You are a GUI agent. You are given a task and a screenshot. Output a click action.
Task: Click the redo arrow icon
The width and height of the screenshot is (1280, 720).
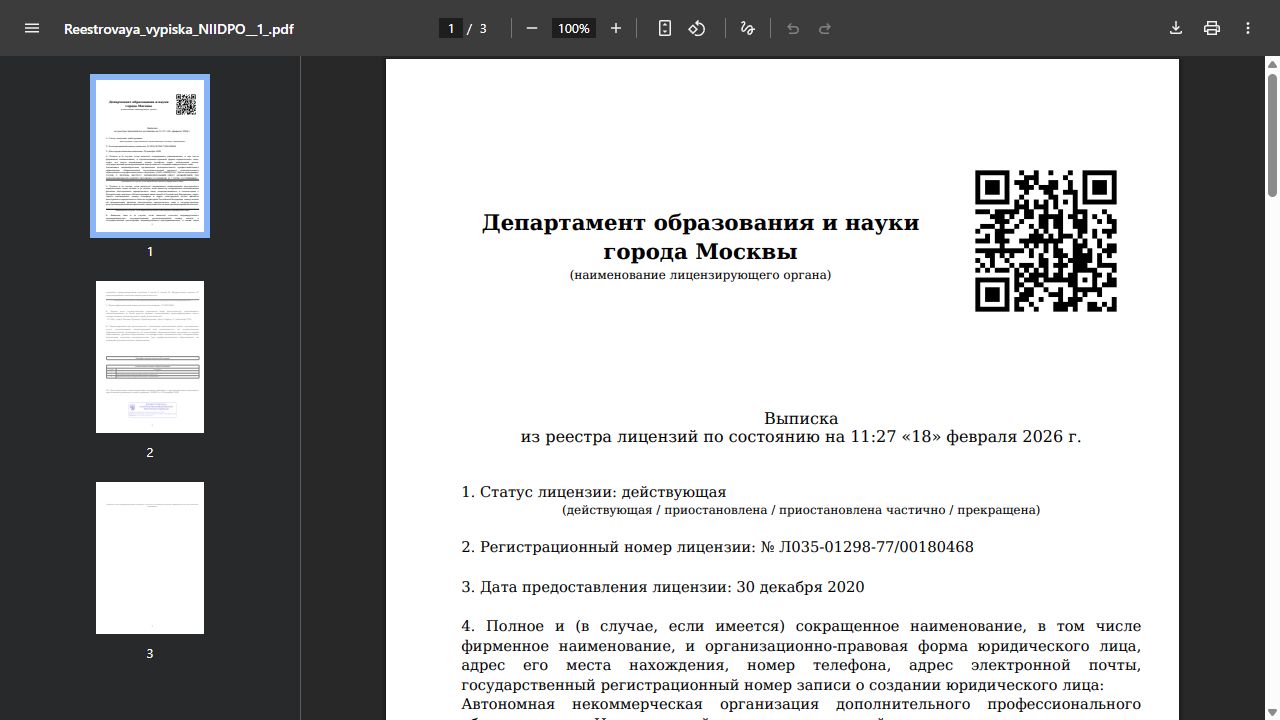point(825,28)
